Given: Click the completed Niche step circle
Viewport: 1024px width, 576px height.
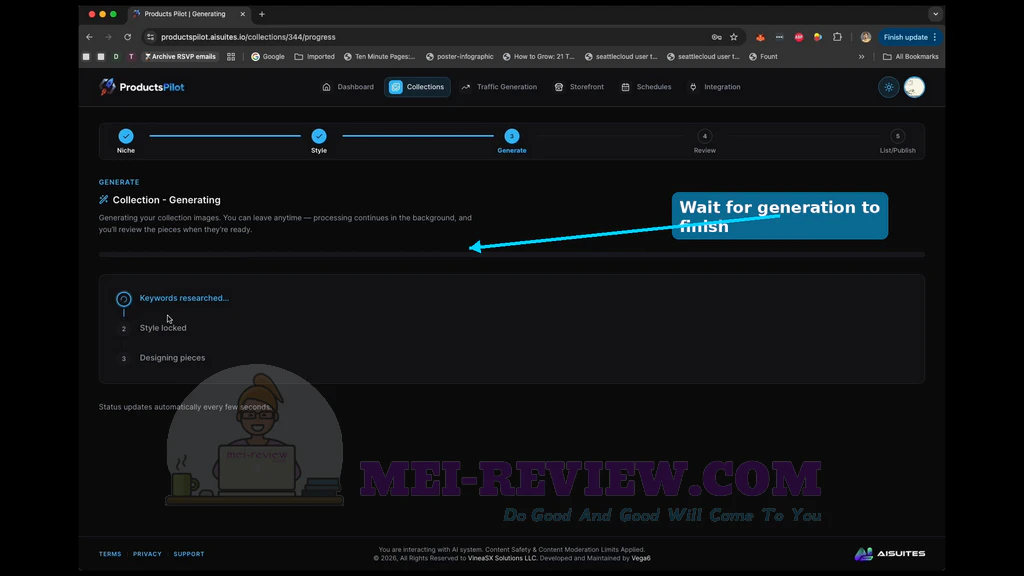Looking at the screenshot, I should tap(126, 136).
